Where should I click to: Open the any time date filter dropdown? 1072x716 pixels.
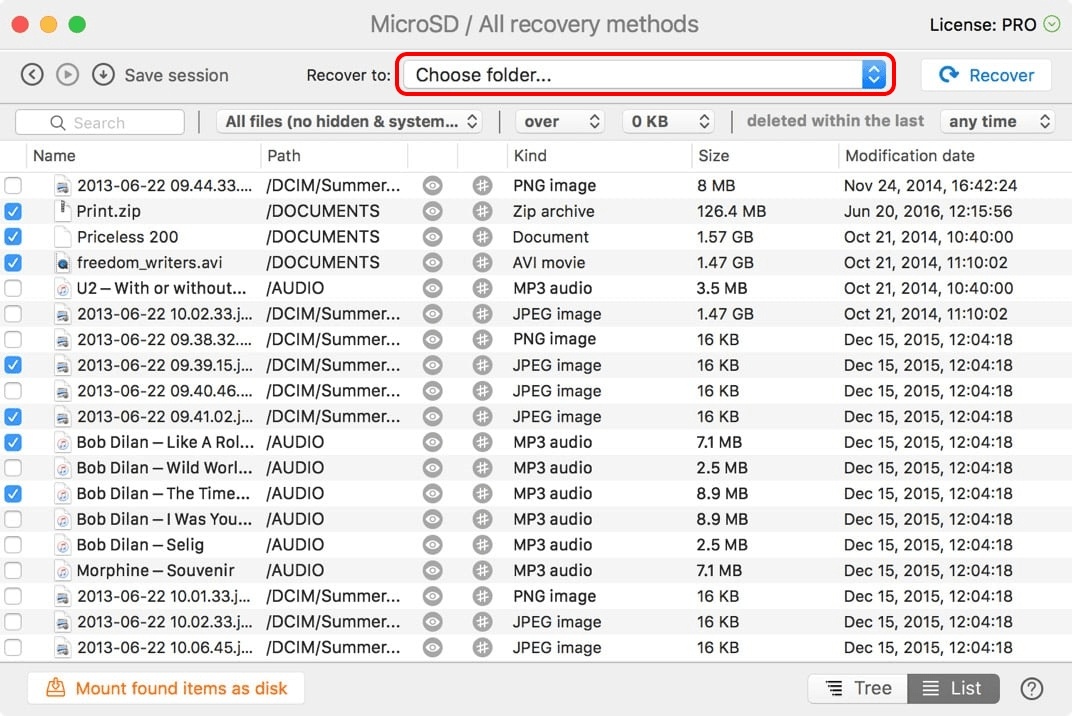[x=996, y=120]
